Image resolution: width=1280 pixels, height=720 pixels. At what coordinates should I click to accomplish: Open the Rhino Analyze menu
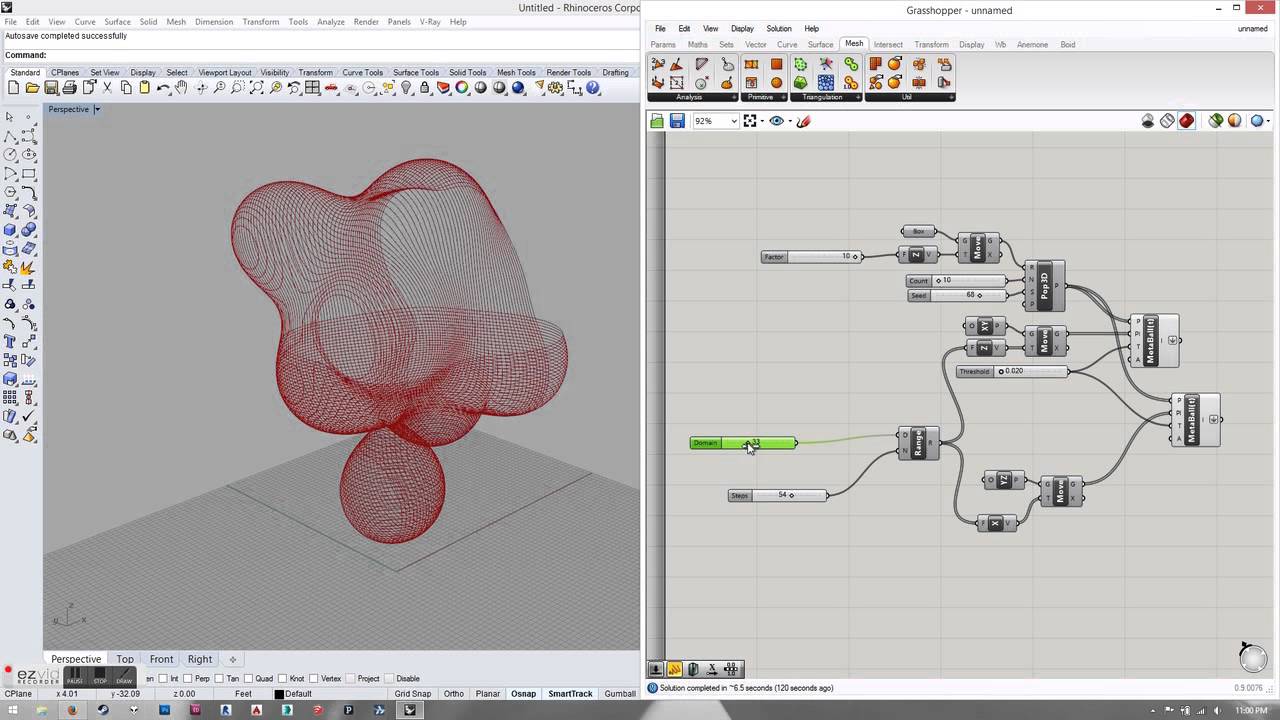pos(330,21)
